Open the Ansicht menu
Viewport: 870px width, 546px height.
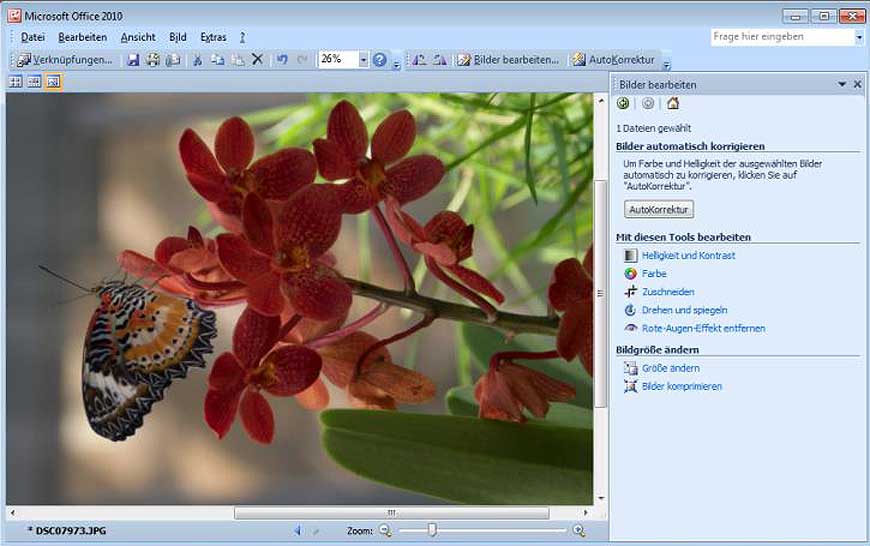pyautogui.click(x=138, y=37)
